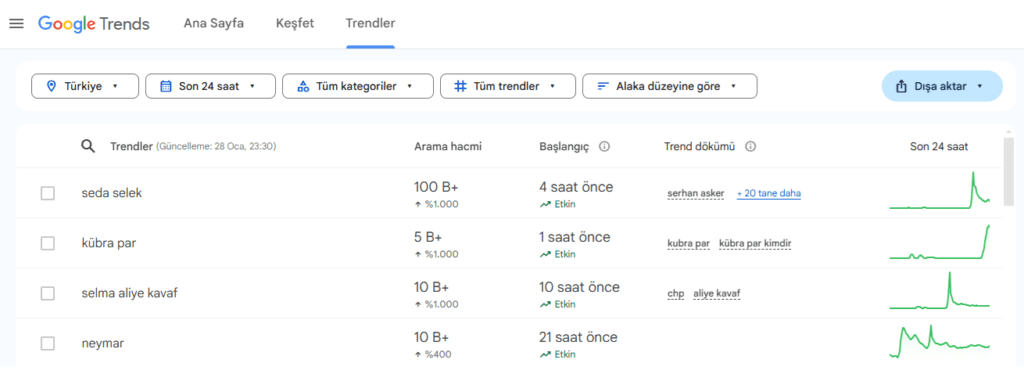Click the info icon next to Başlangıç
1024x374 pixels.
(605, 147)
